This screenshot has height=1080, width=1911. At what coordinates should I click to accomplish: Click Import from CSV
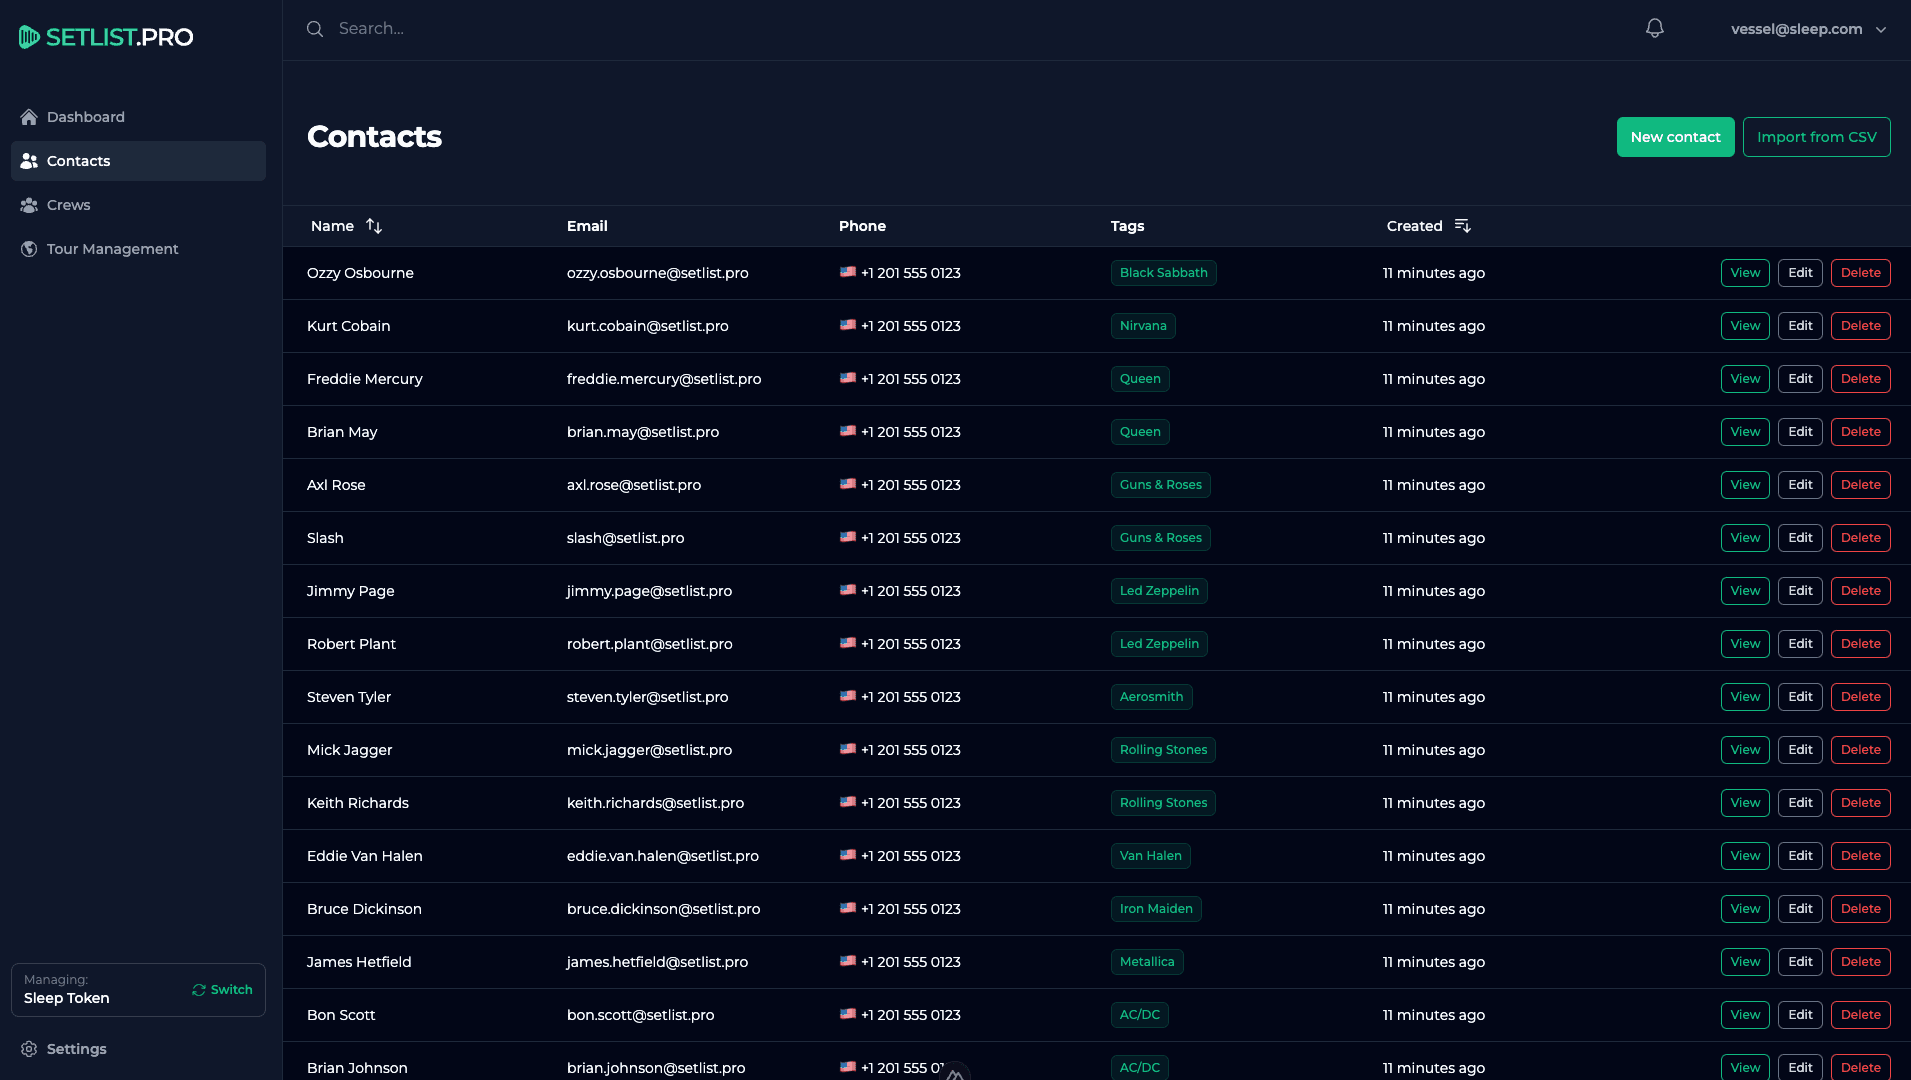[1817, 137]
